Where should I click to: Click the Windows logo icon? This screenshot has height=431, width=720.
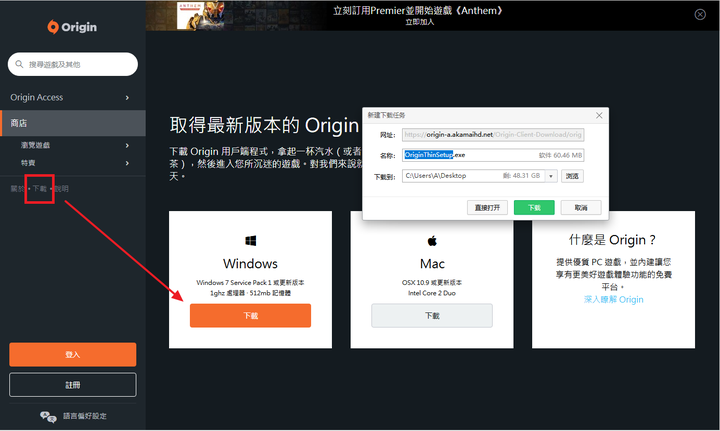point(250,241)
